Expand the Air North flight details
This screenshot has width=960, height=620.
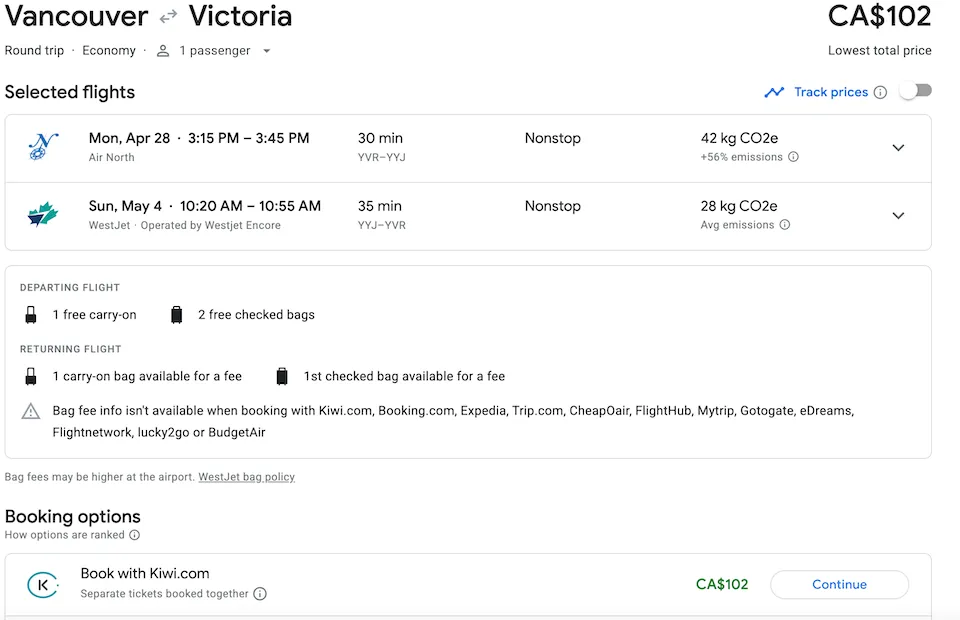898,148
